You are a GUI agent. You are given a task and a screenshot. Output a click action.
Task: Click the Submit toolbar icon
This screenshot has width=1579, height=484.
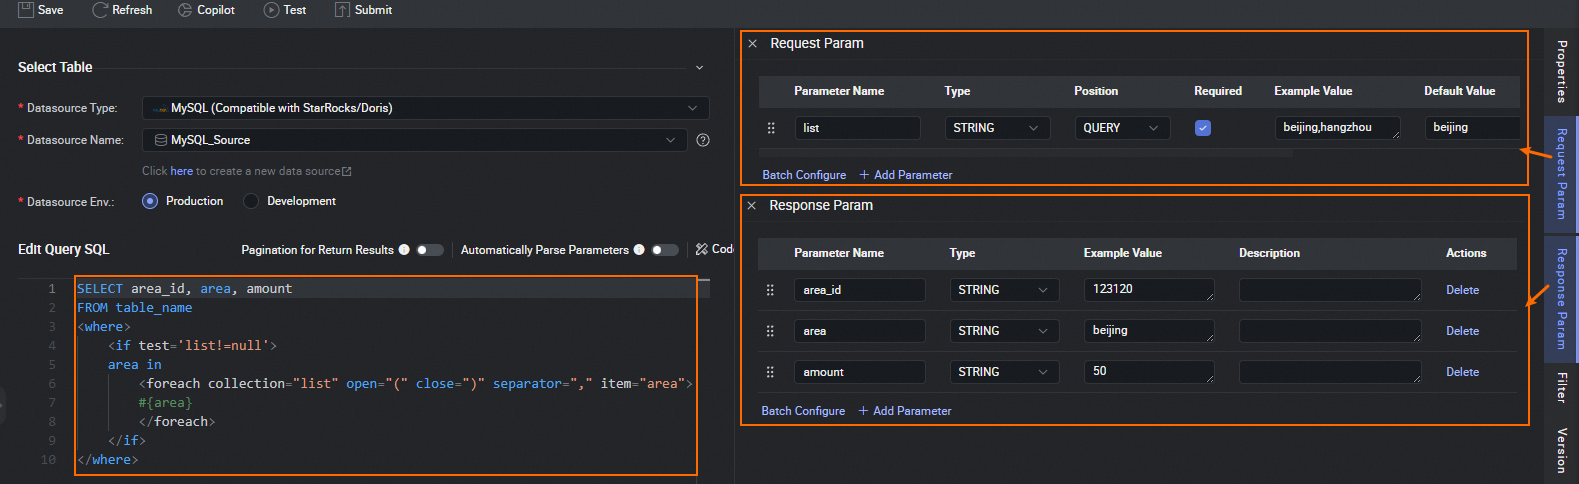[342, 10]
